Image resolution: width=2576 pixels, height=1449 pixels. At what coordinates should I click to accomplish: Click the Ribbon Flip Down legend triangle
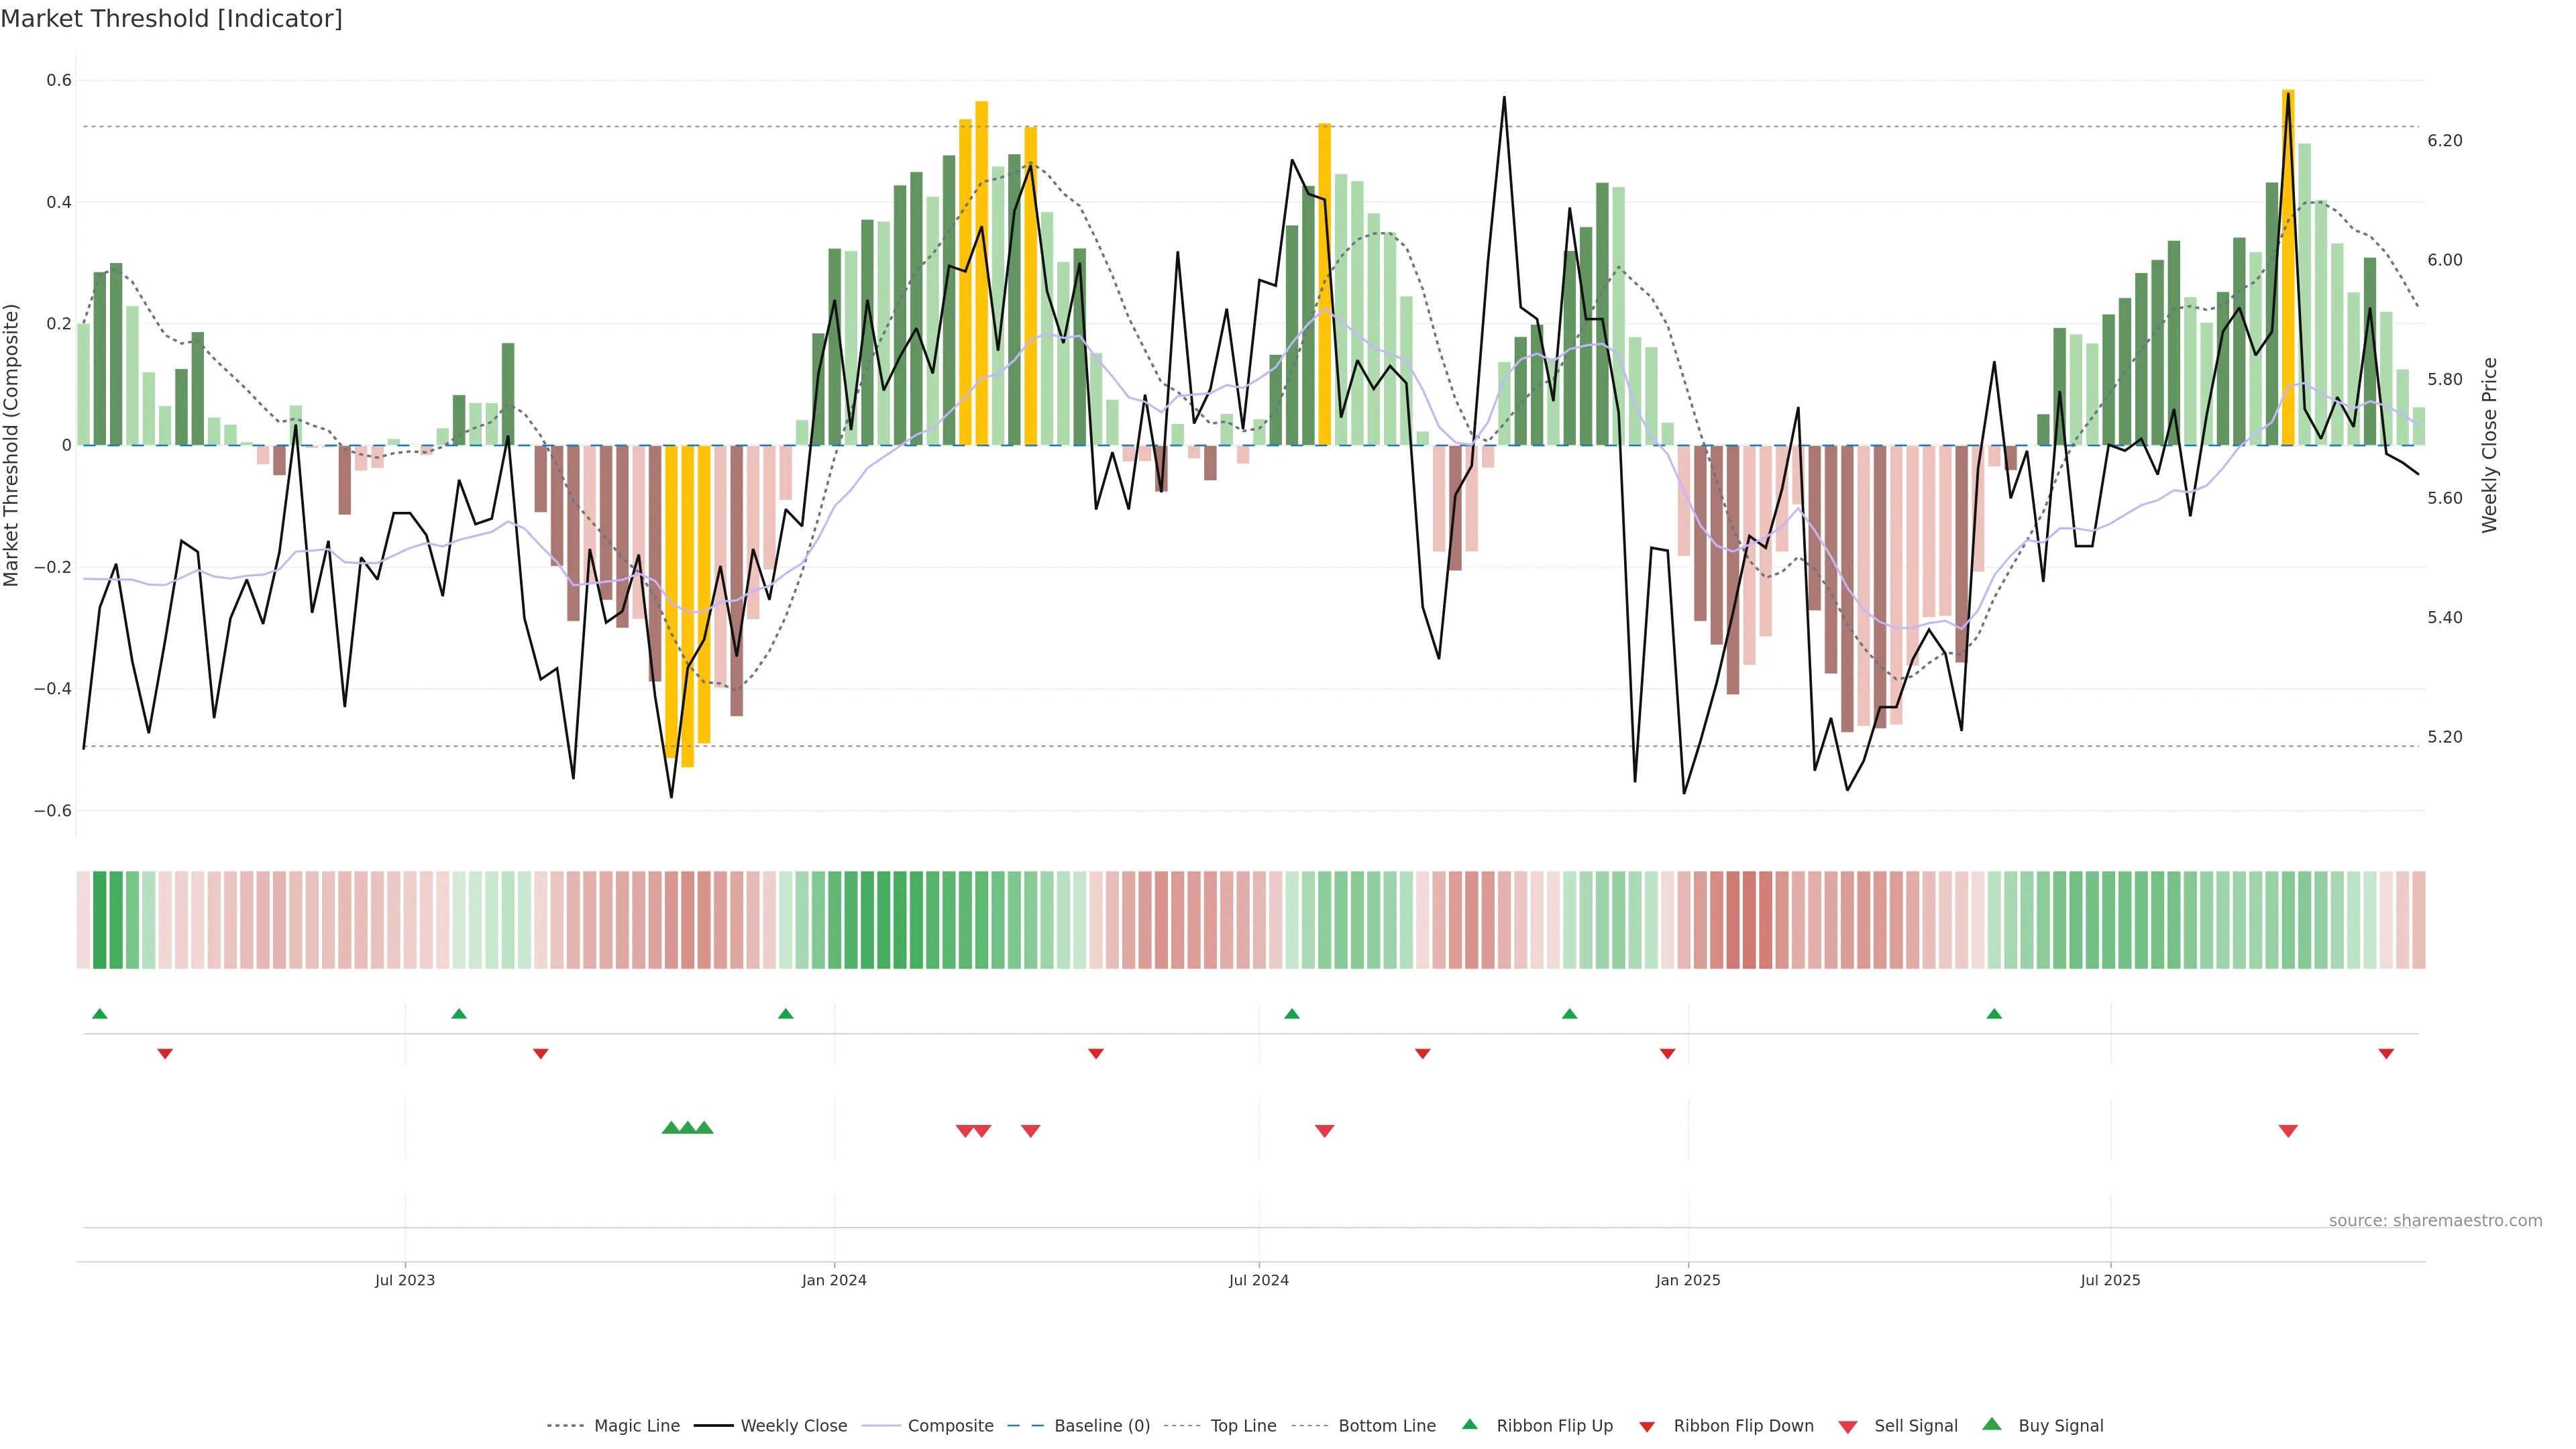point(1647,1427)
